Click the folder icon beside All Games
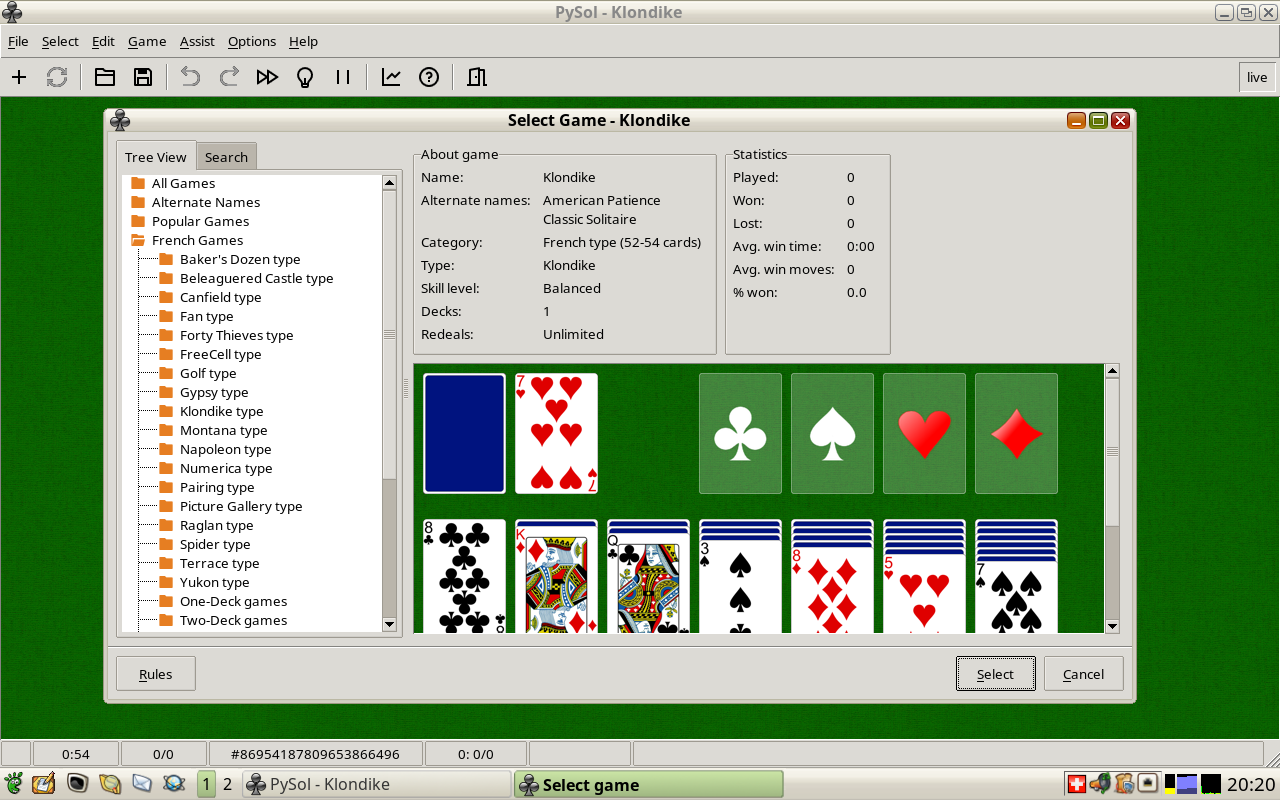1280x800 pixels. (138, 183)
